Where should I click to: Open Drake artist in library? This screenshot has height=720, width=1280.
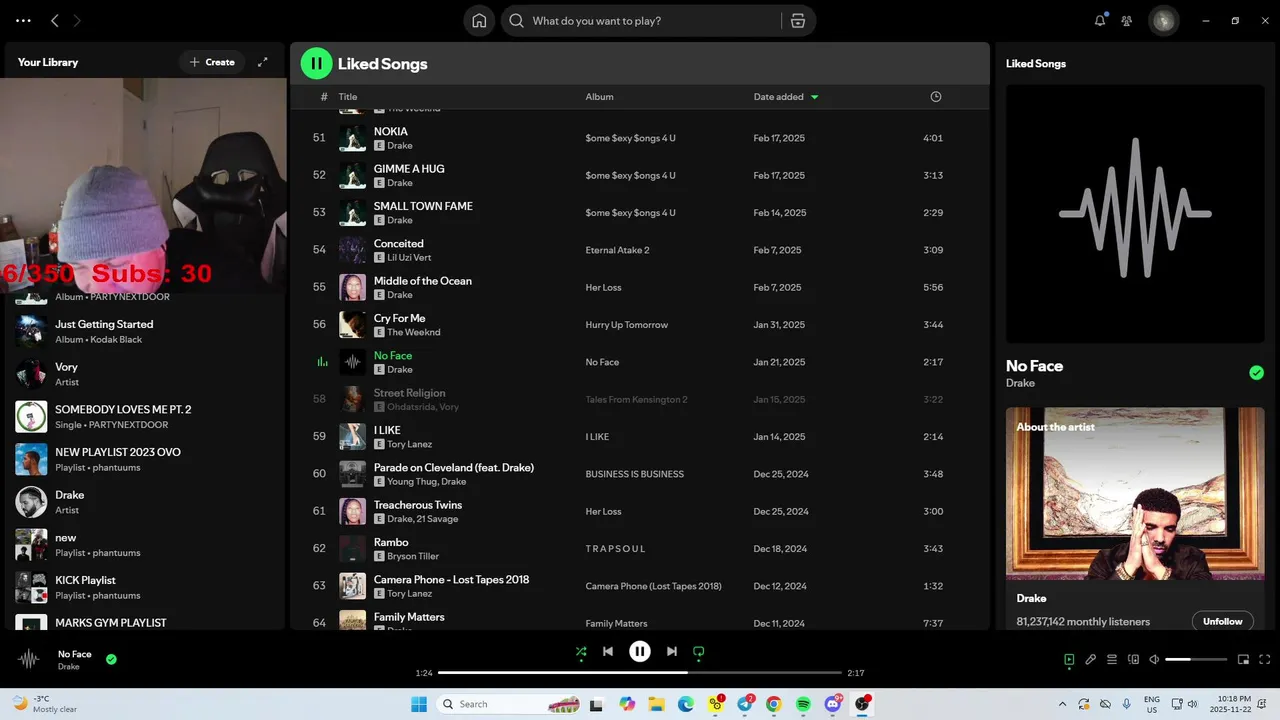point(144,502)
